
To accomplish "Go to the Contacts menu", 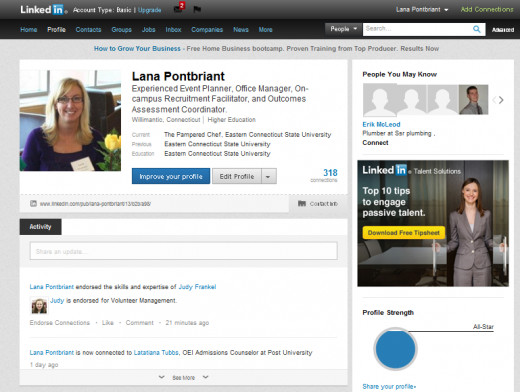I will click(x=88, y=30).
